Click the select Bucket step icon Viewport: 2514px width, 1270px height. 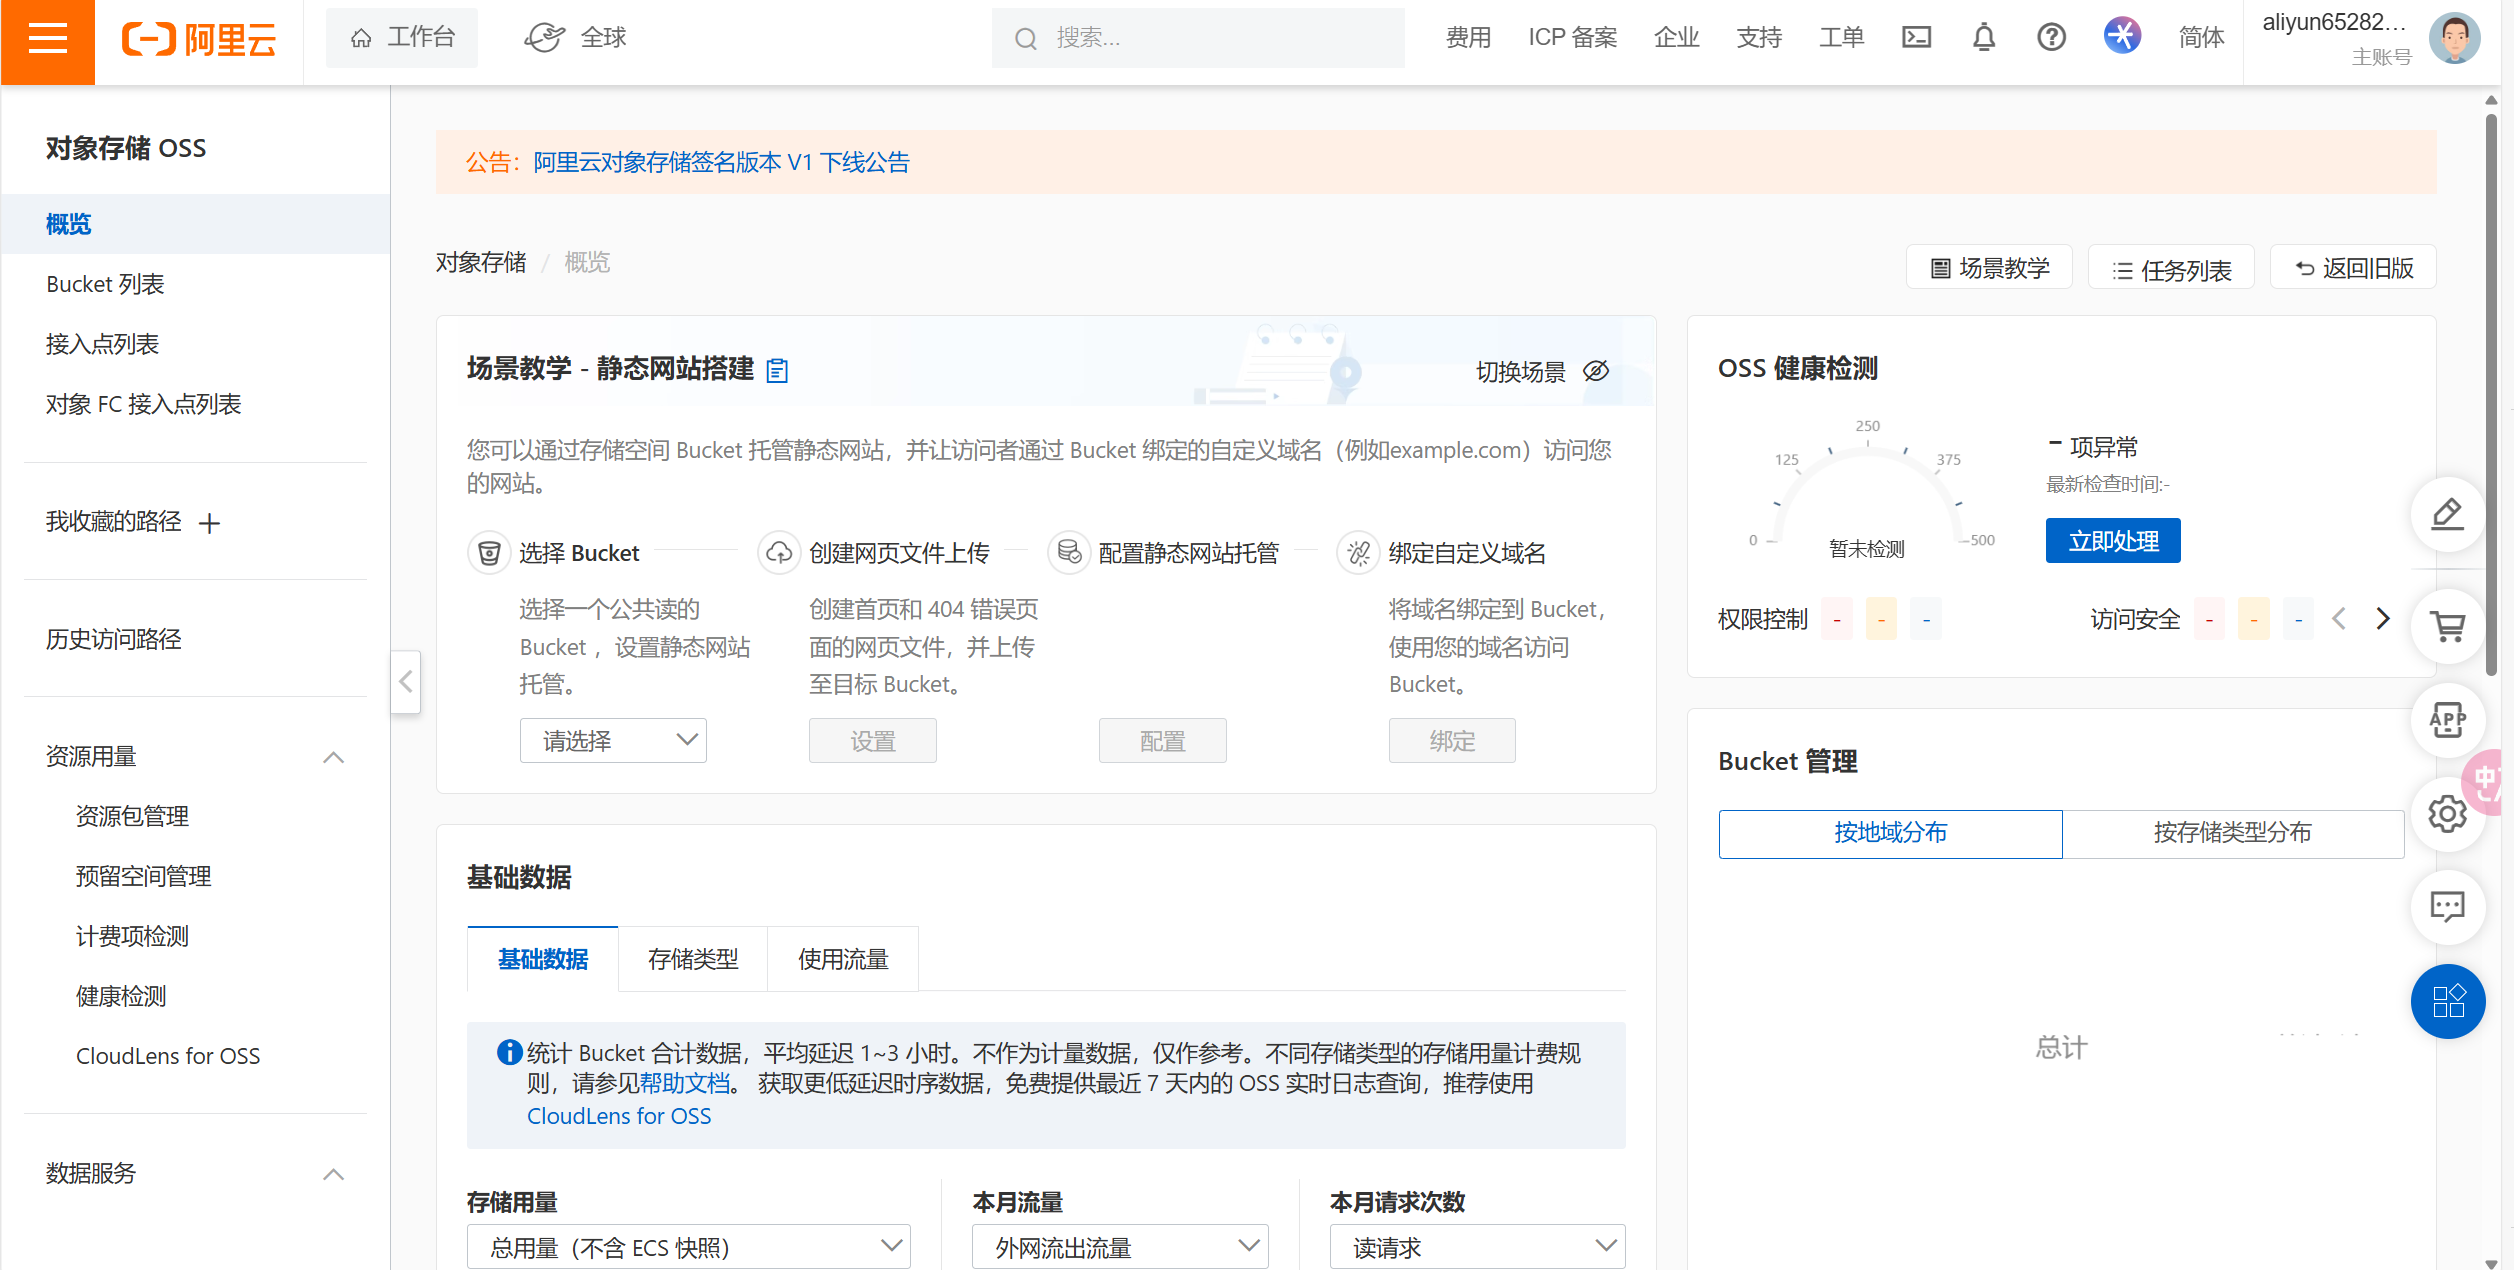(489, 553)
